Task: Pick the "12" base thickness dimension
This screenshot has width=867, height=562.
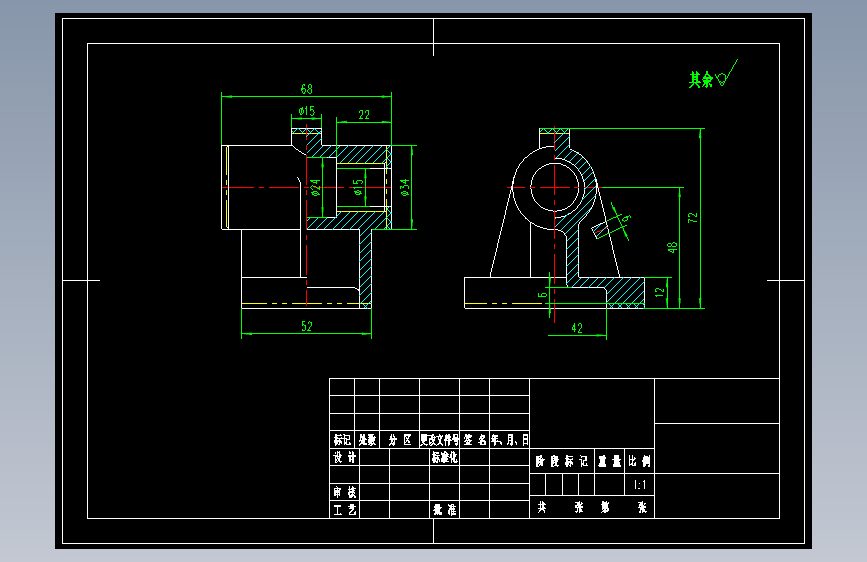Action: pos(660,292)
